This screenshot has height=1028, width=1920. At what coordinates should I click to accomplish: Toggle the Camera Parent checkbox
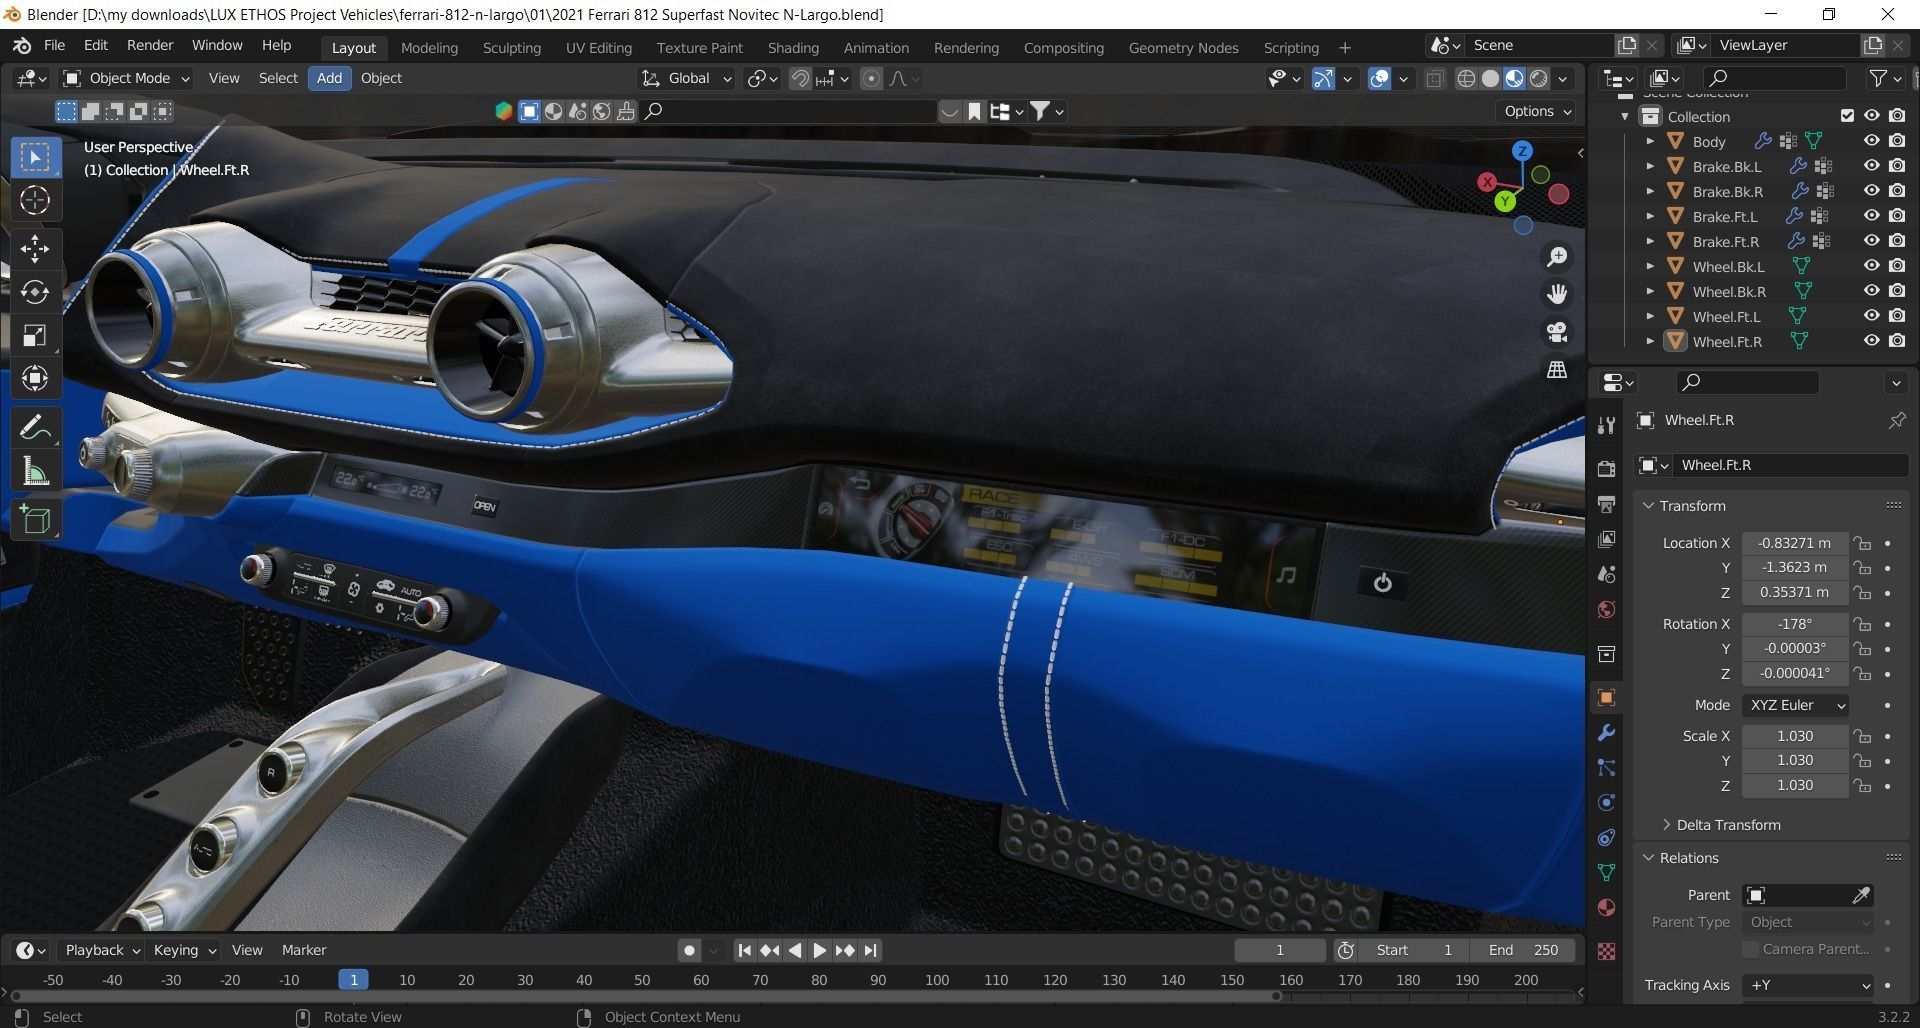[1750, 949]
